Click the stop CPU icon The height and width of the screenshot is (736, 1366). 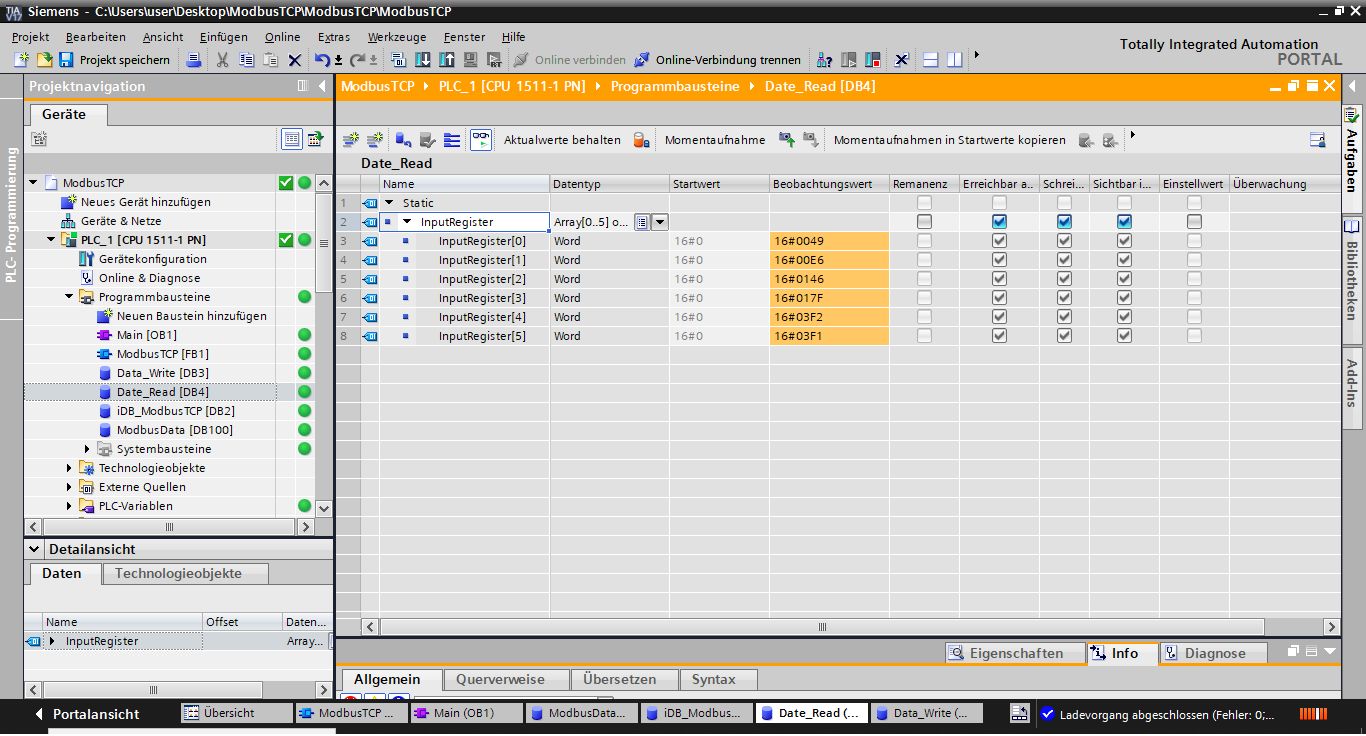872,60
